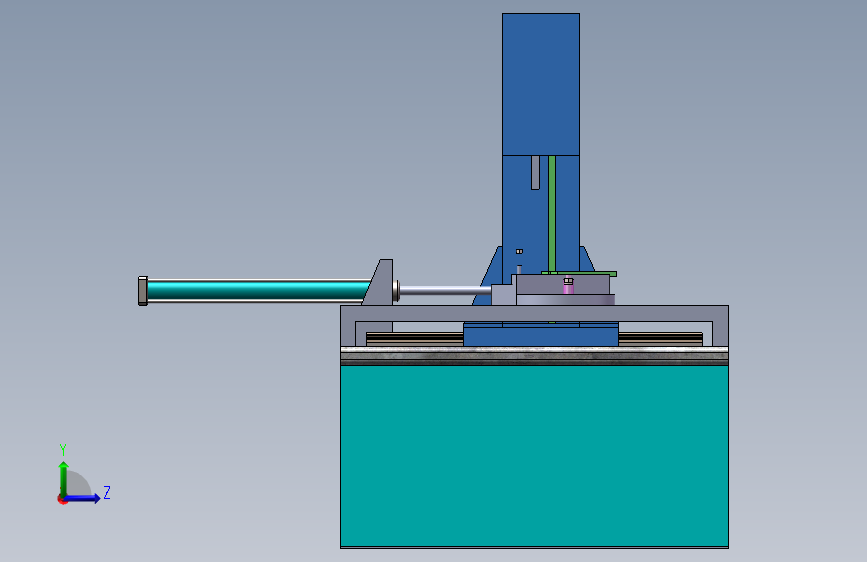867x562 pixels.
Task: Click the gray bridge frame top beam
Action: pos(534,313)
